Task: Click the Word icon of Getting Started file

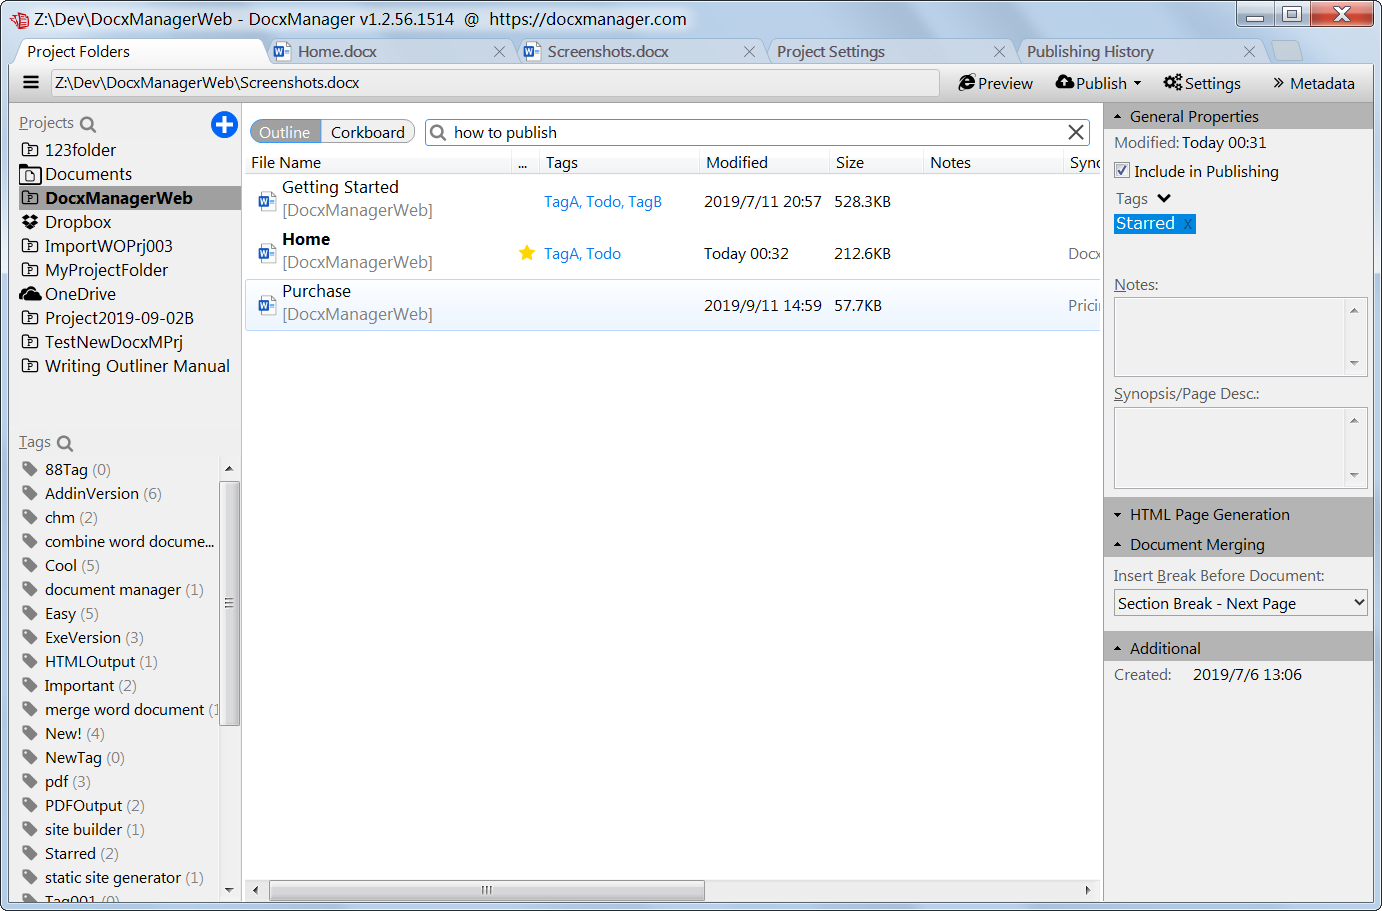Action: coord(266,200)
